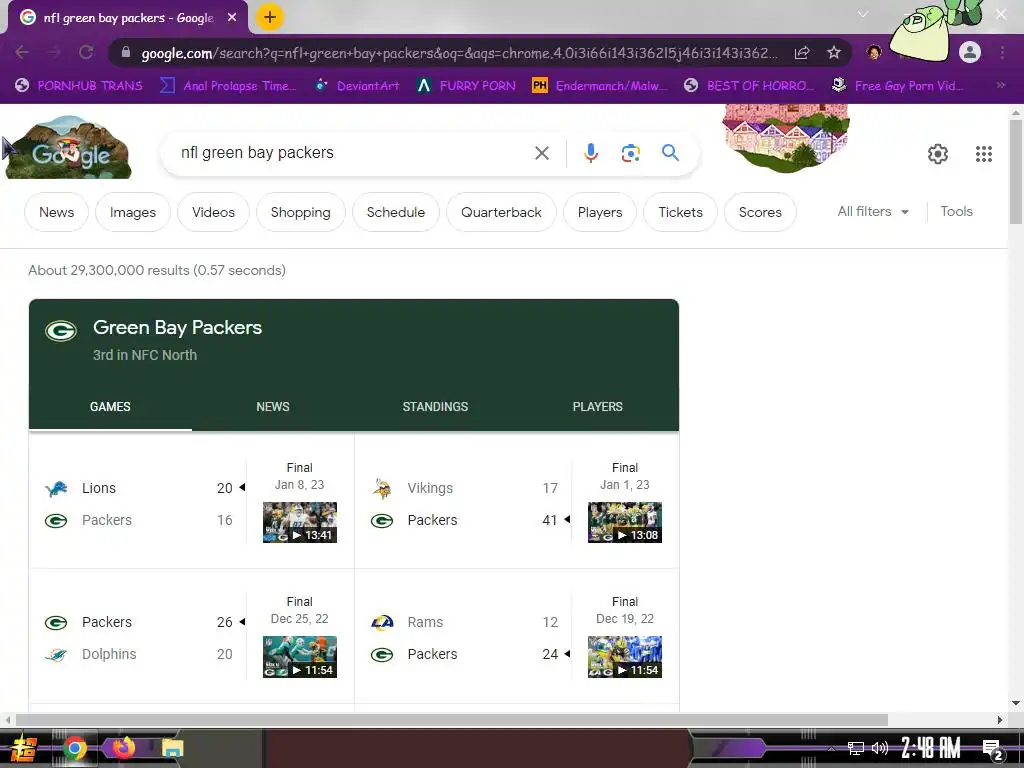The width and height of the screenshot is (1024, 768).
Task: Filter results by Shopping
Action: point(300,212)
